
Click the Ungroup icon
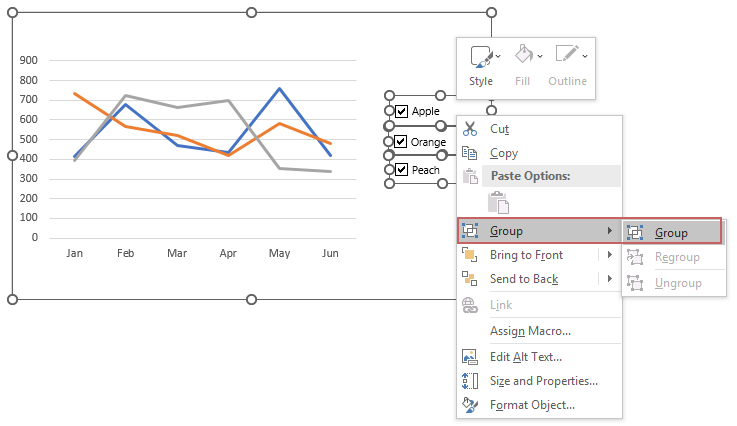pyautogui.click(x=635, y=283)
